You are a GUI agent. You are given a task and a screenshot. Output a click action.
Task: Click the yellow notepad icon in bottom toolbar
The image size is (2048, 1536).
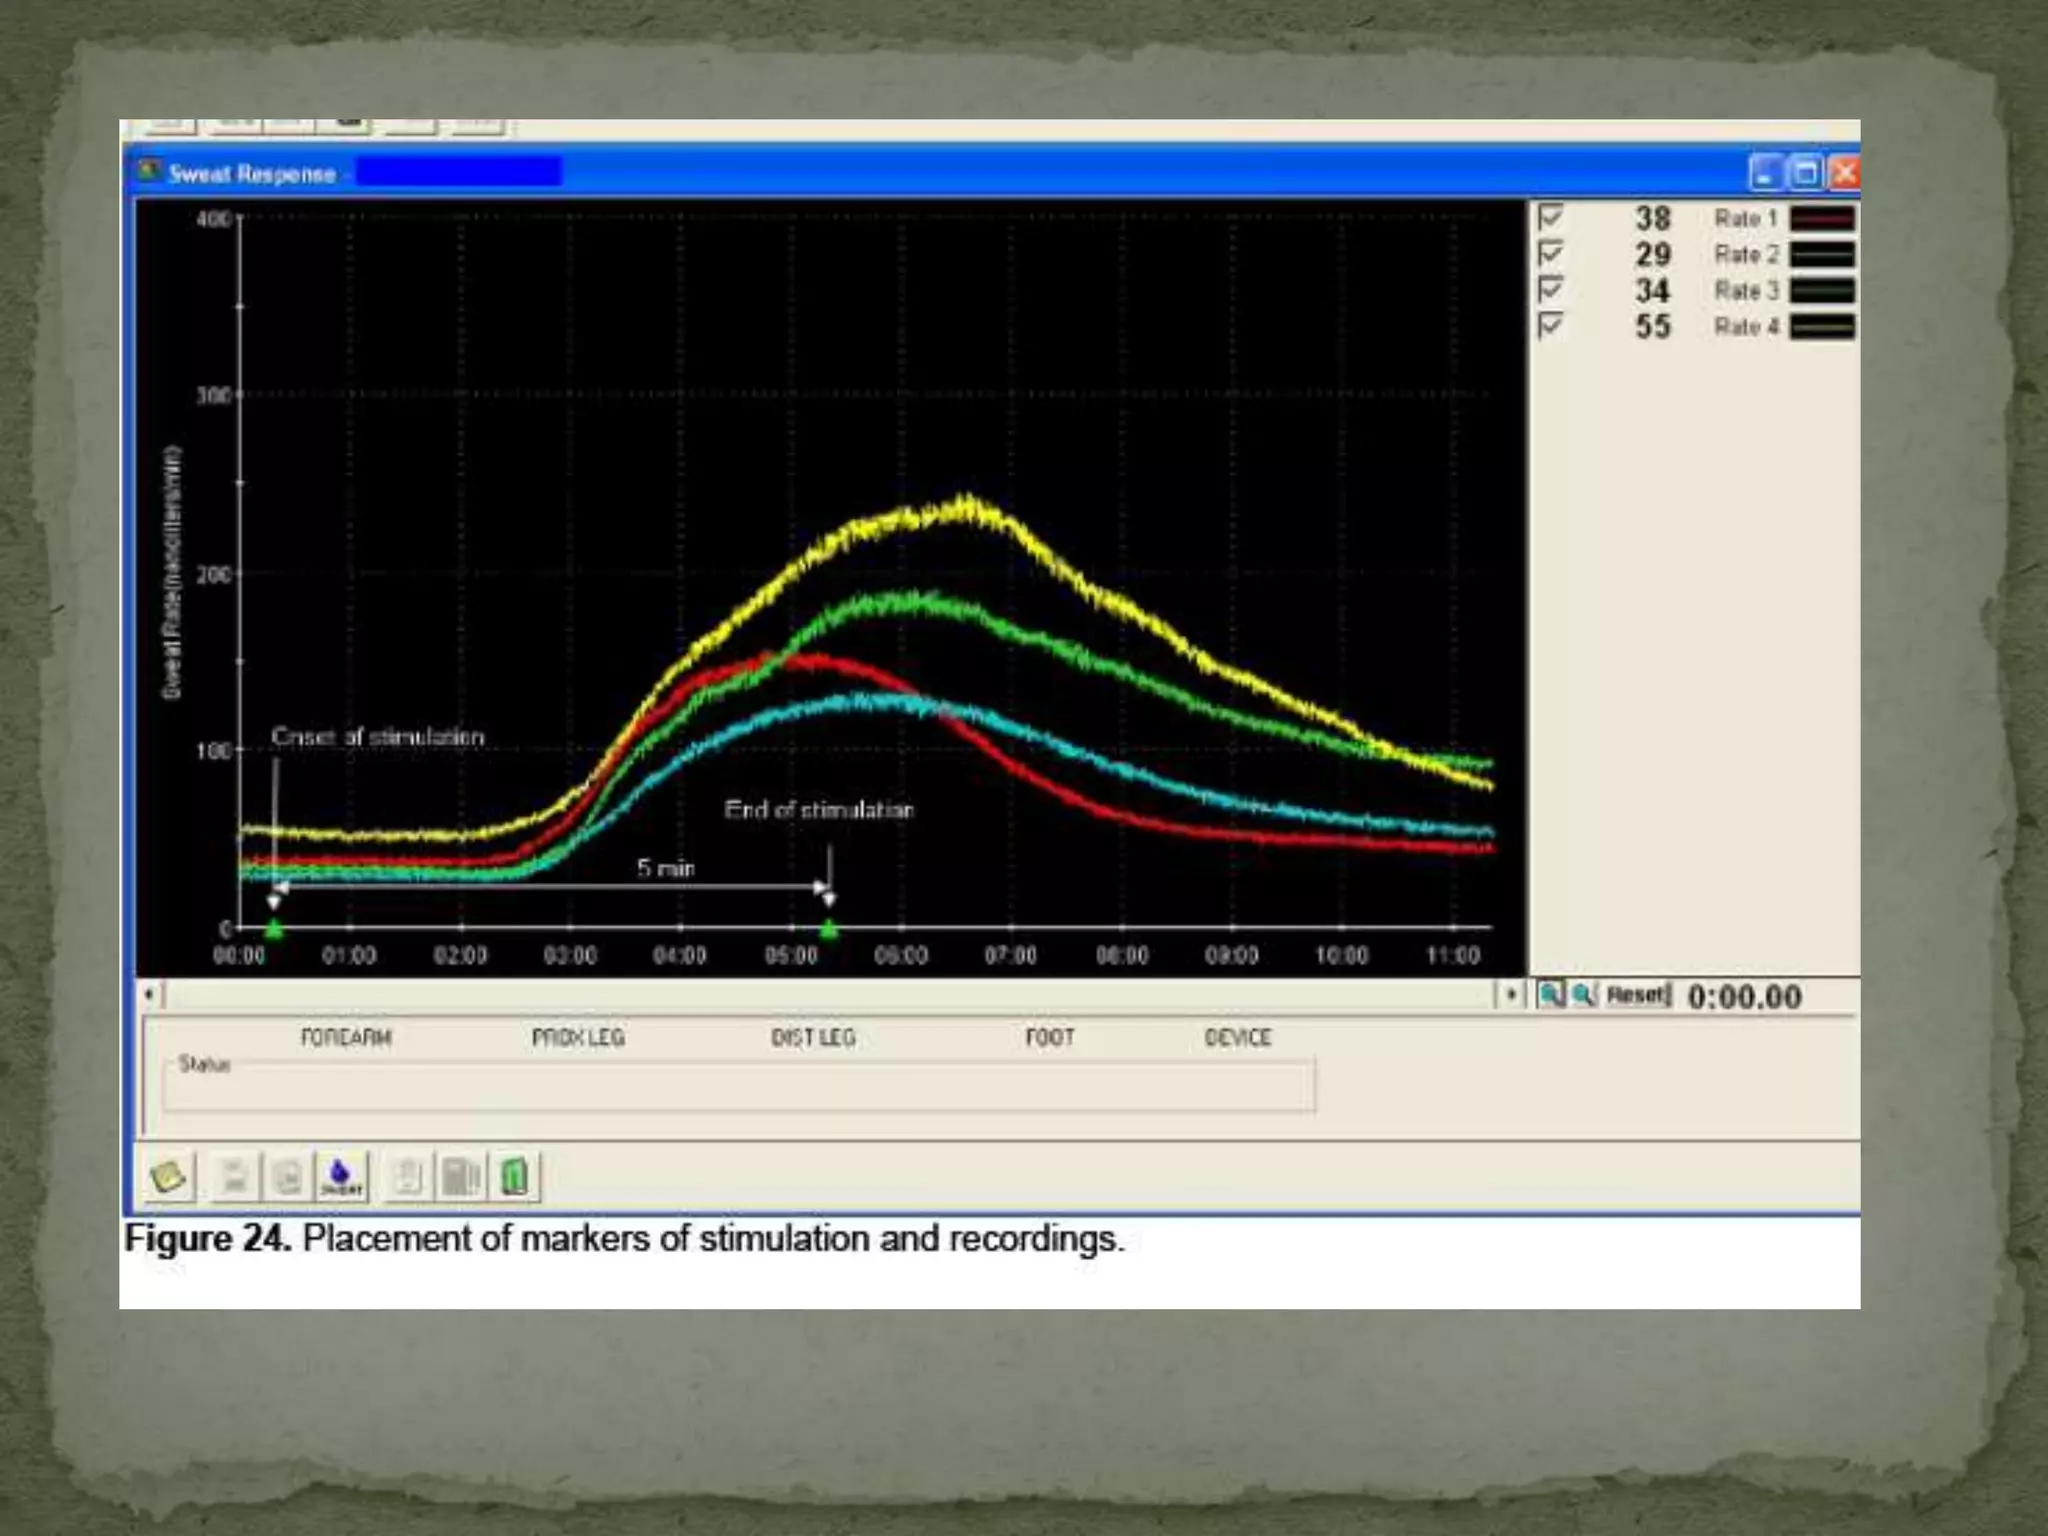(168, 1176)
